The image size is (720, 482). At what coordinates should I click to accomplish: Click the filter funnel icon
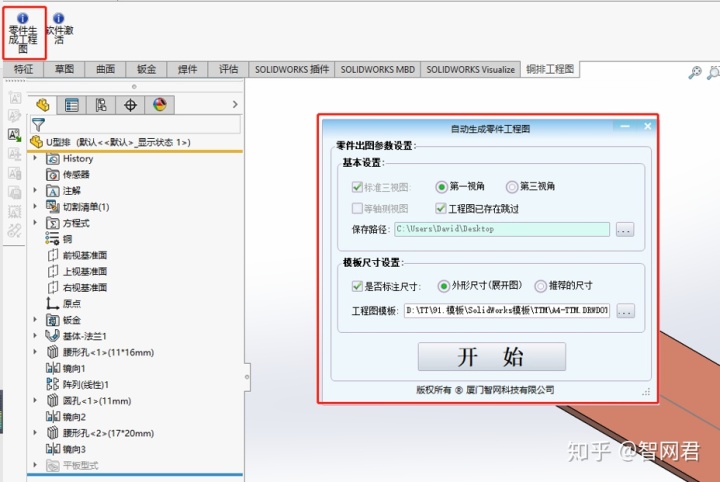(x=39, y=124)
